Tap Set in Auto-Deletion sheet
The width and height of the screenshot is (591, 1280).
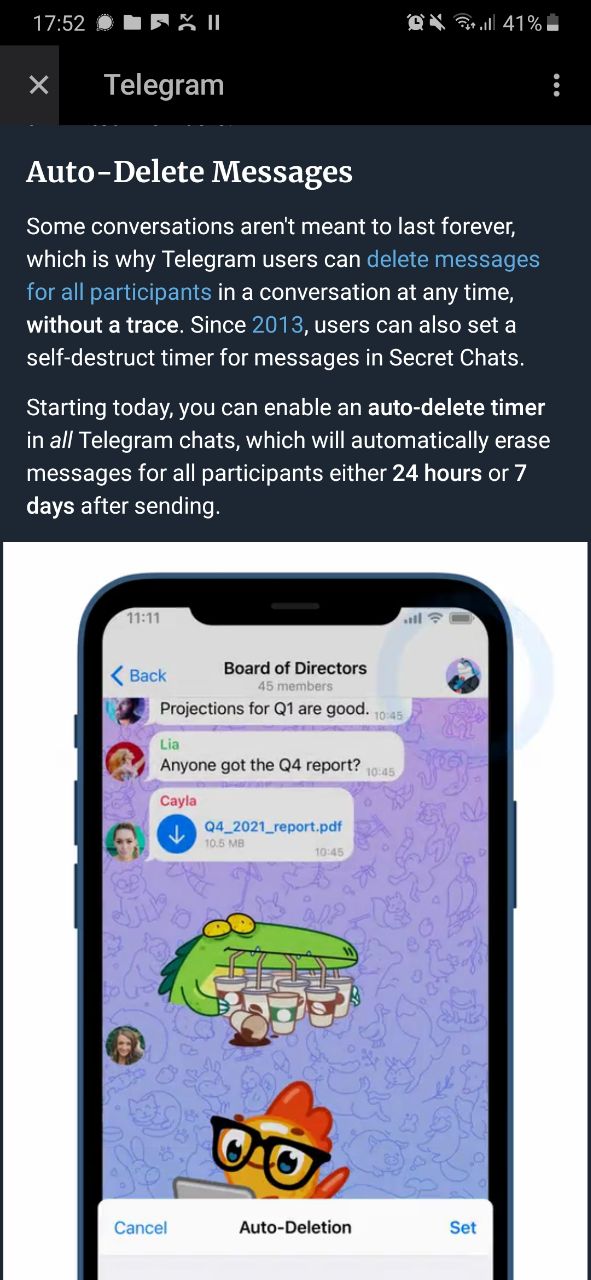coord(463,1227)
